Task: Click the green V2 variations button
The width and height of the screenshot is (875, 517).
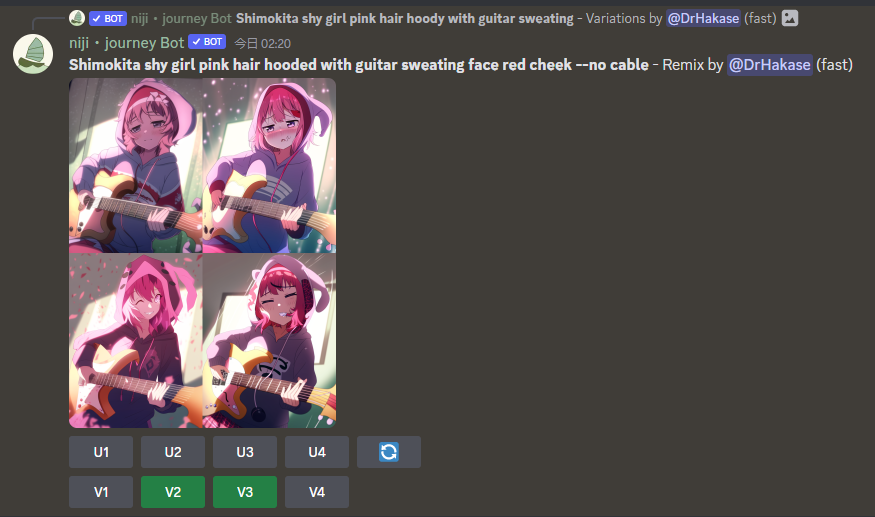Action: coord(173,492)
